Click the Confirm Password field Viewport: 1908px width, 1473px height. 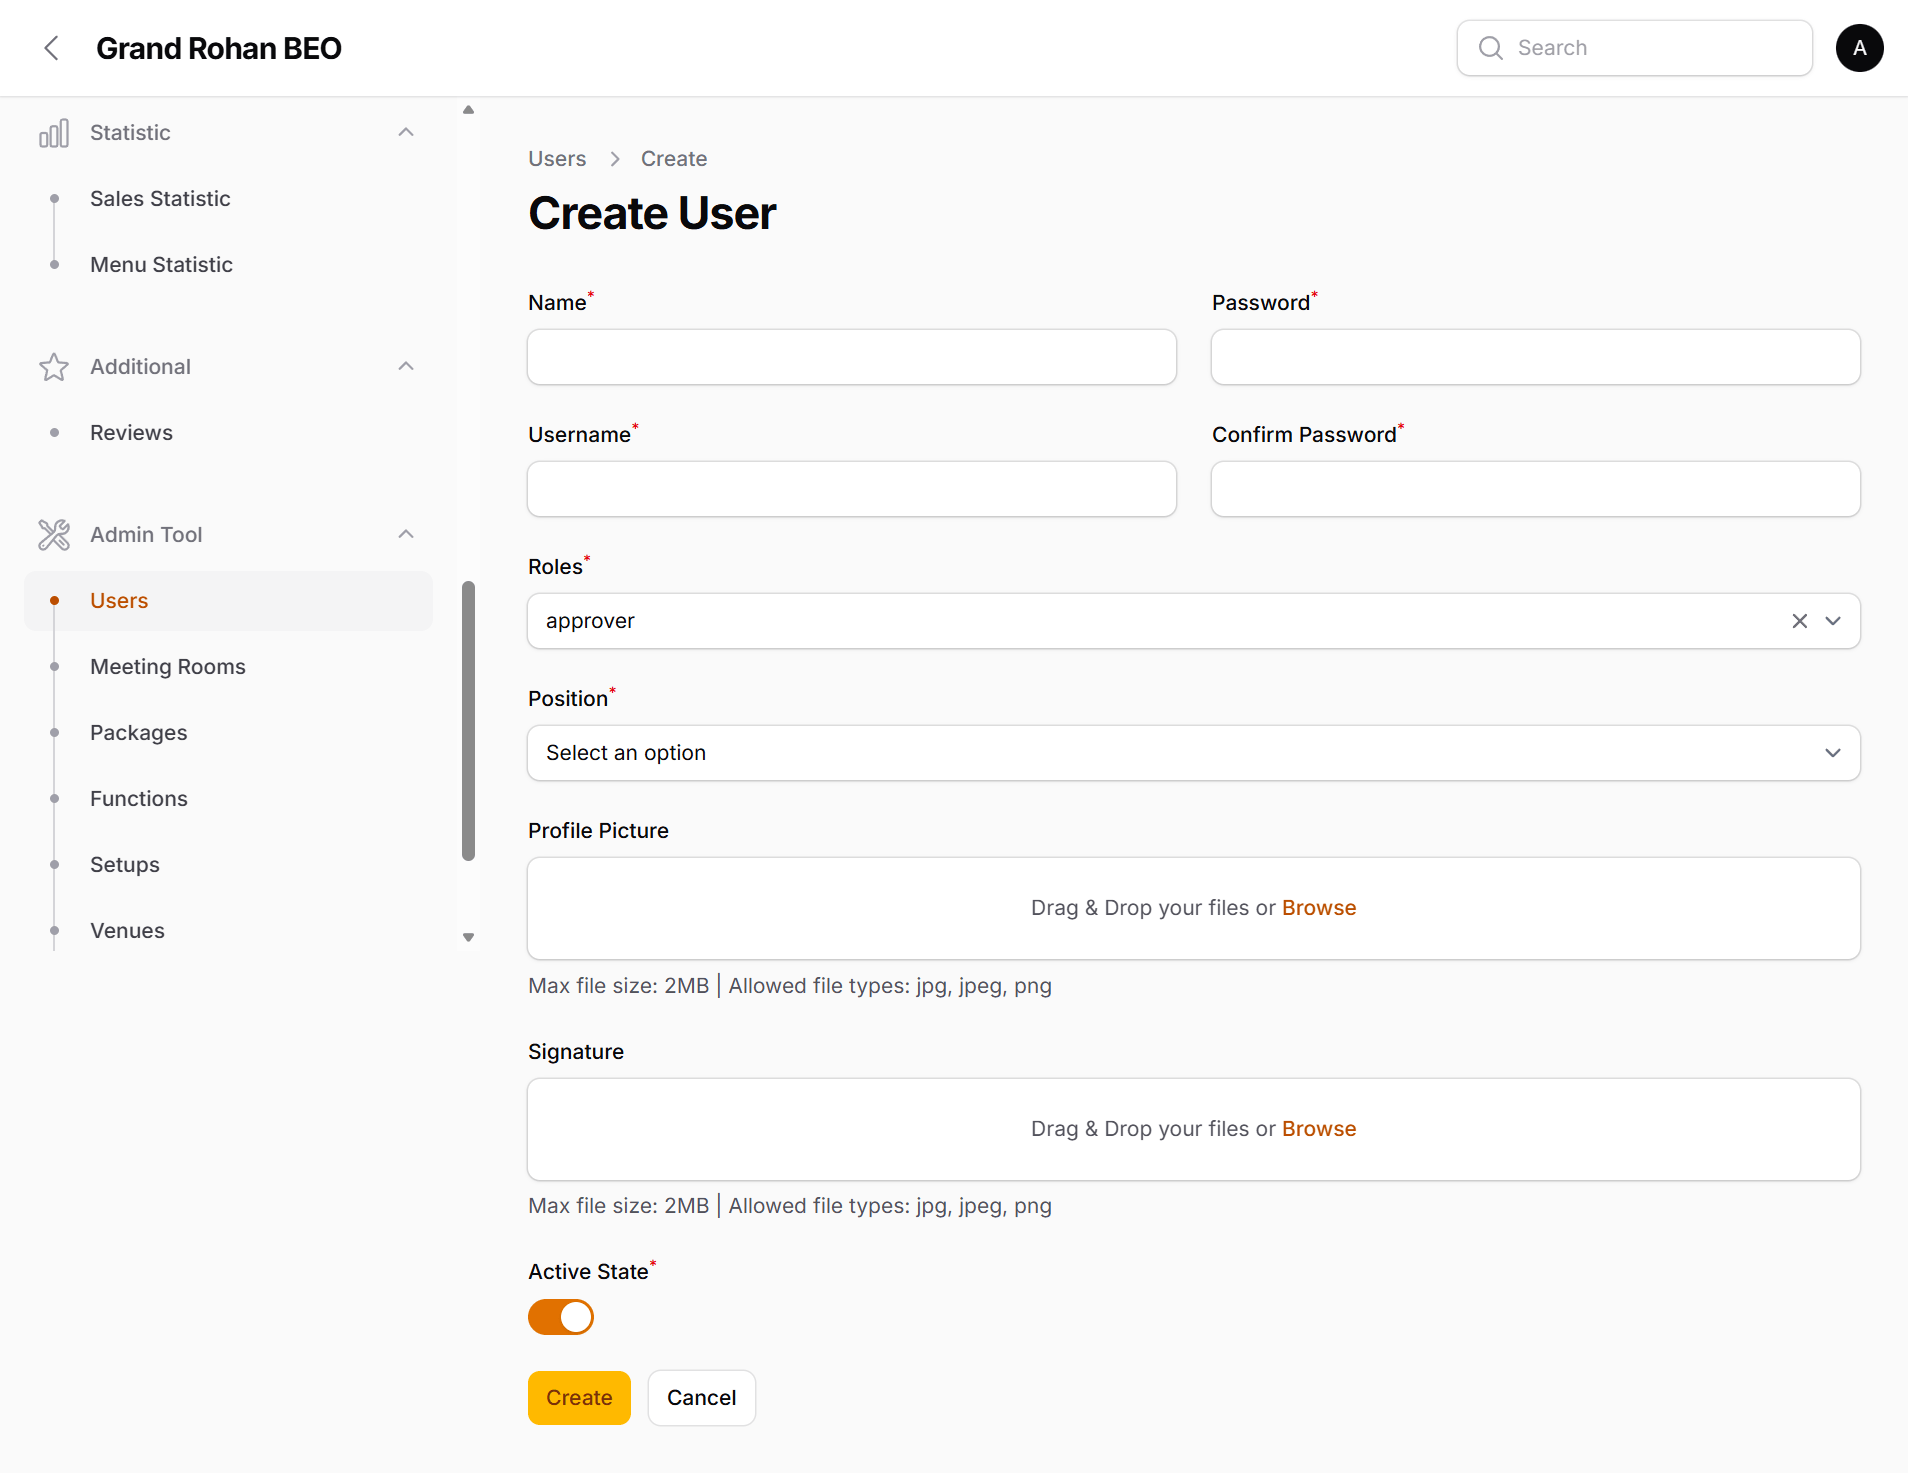1536,489
